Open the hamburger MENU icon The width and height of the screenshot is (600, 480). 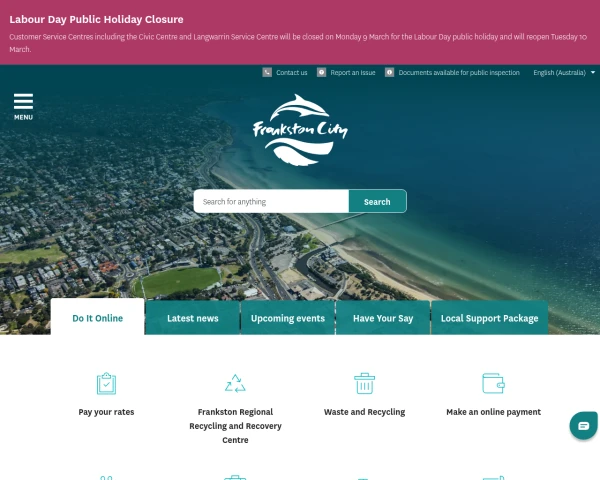(x=23, y=106)
